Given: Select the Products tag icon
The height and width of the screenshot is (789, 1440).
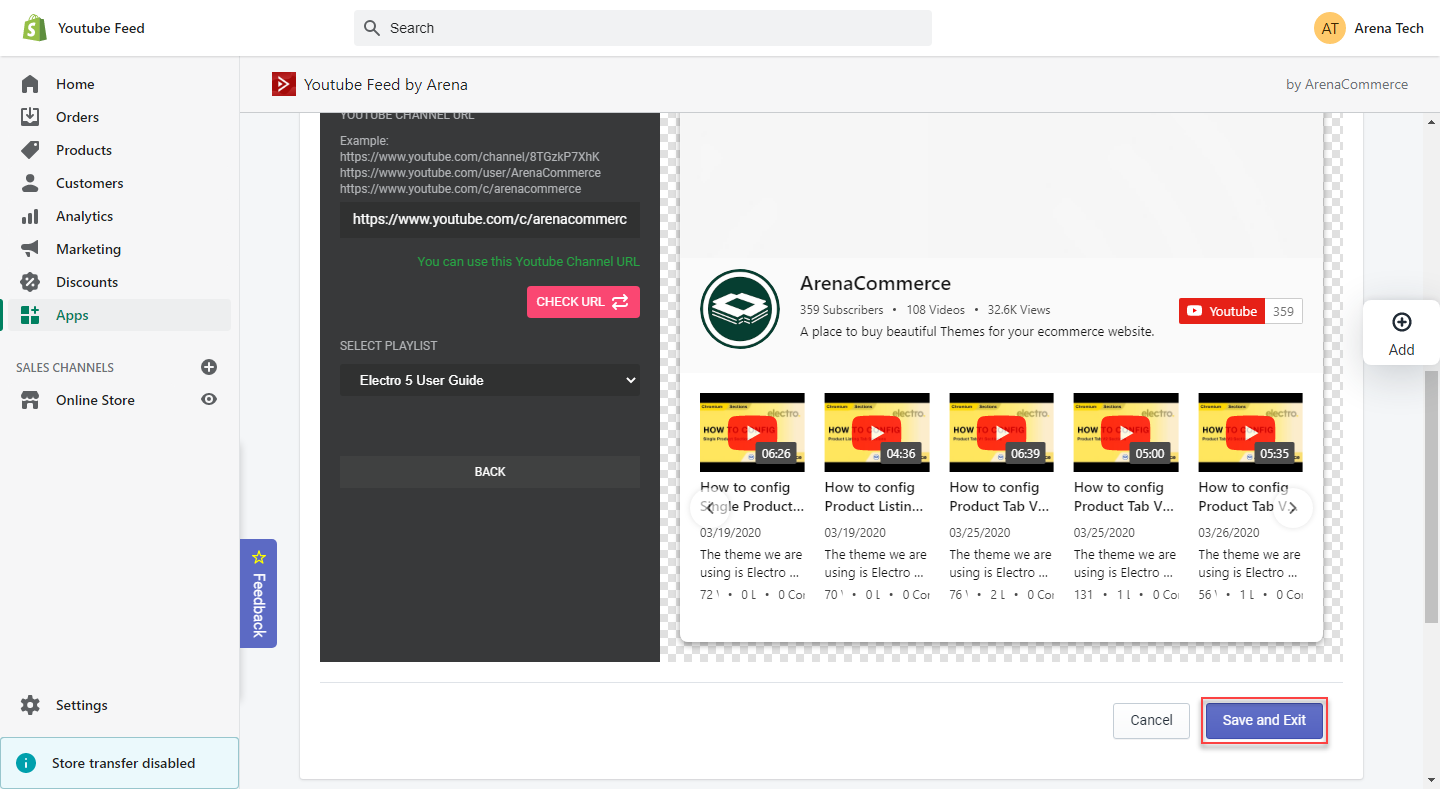Looking at the screenshot, I should [x=30, y=150].
